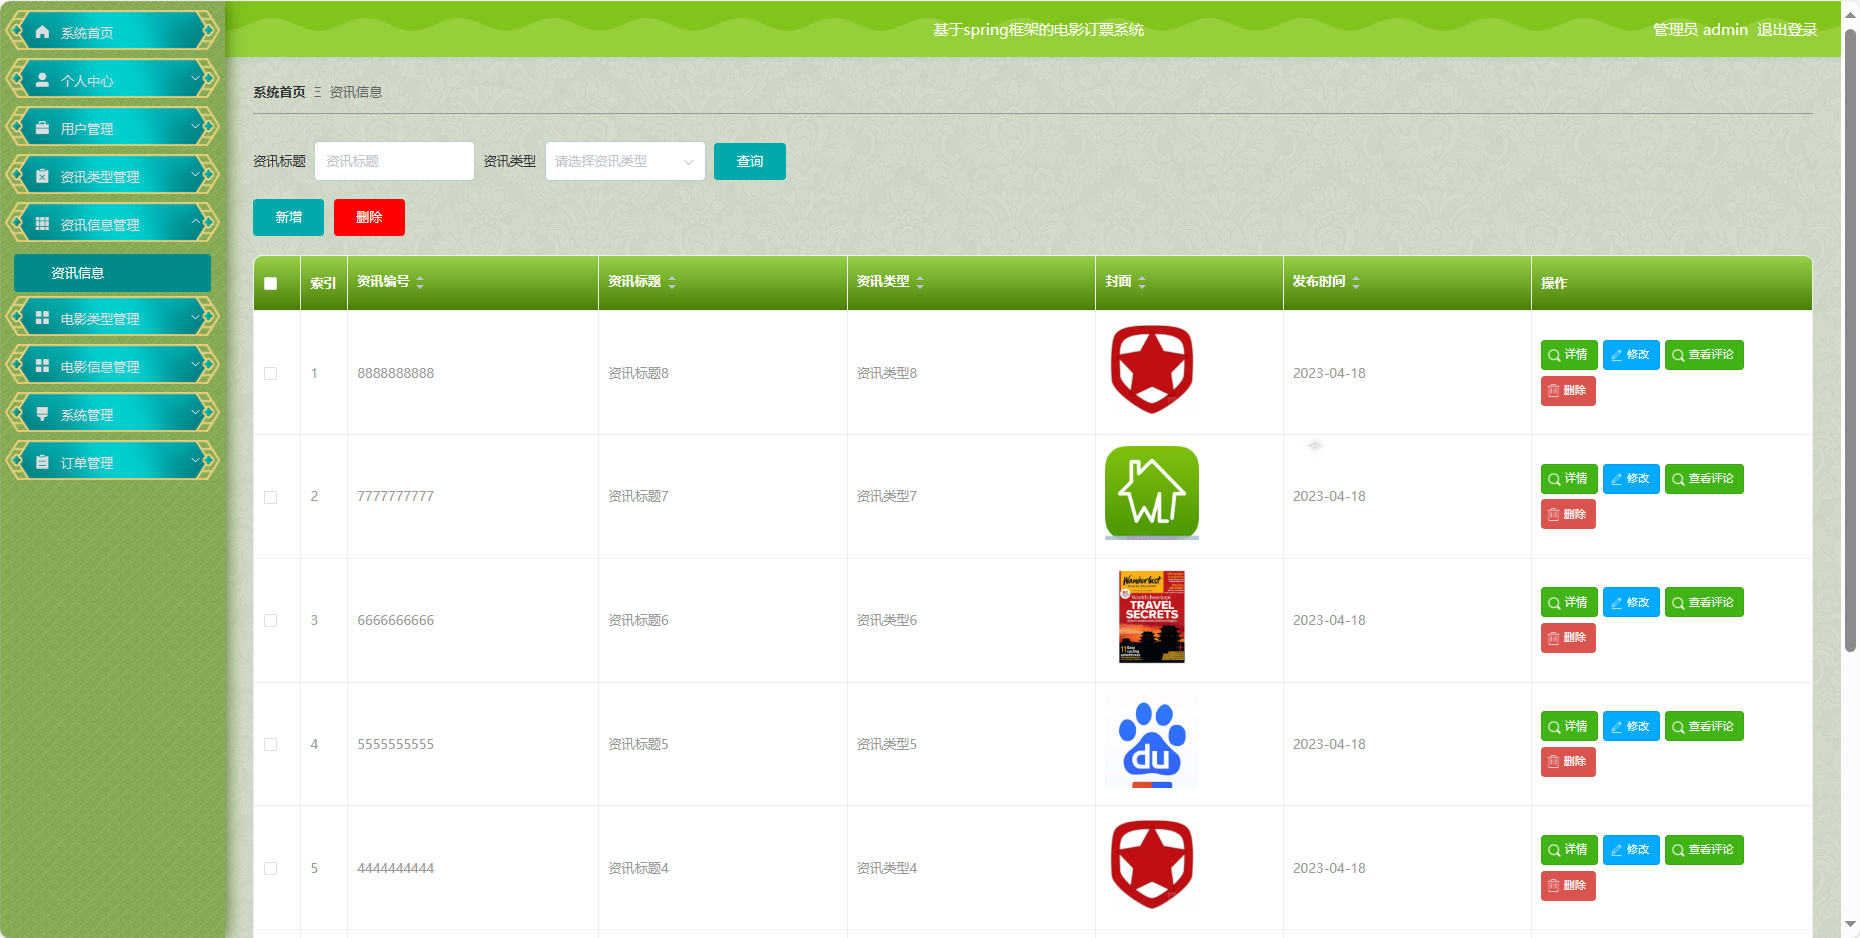Open the cover image of 资讯标题4
Image resolution: width=1860 pixels, height=938 pixels.
click(1152, 865)
